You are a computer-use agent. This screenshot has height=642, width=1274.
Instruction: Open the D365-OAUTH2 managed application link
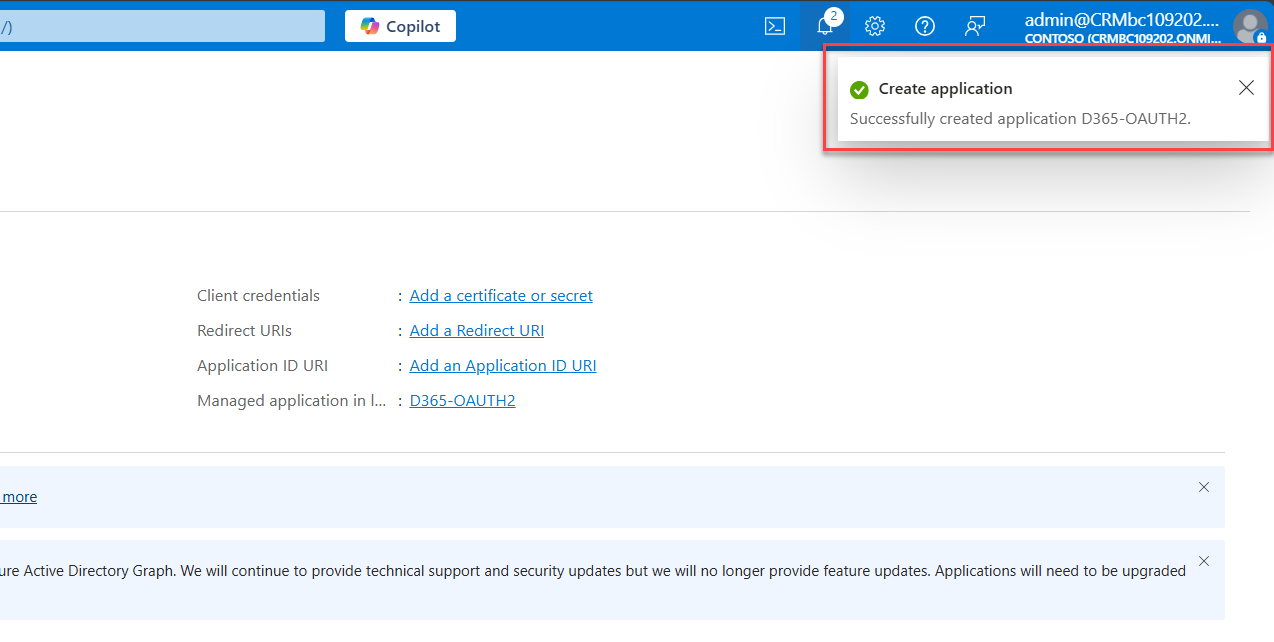462,401
